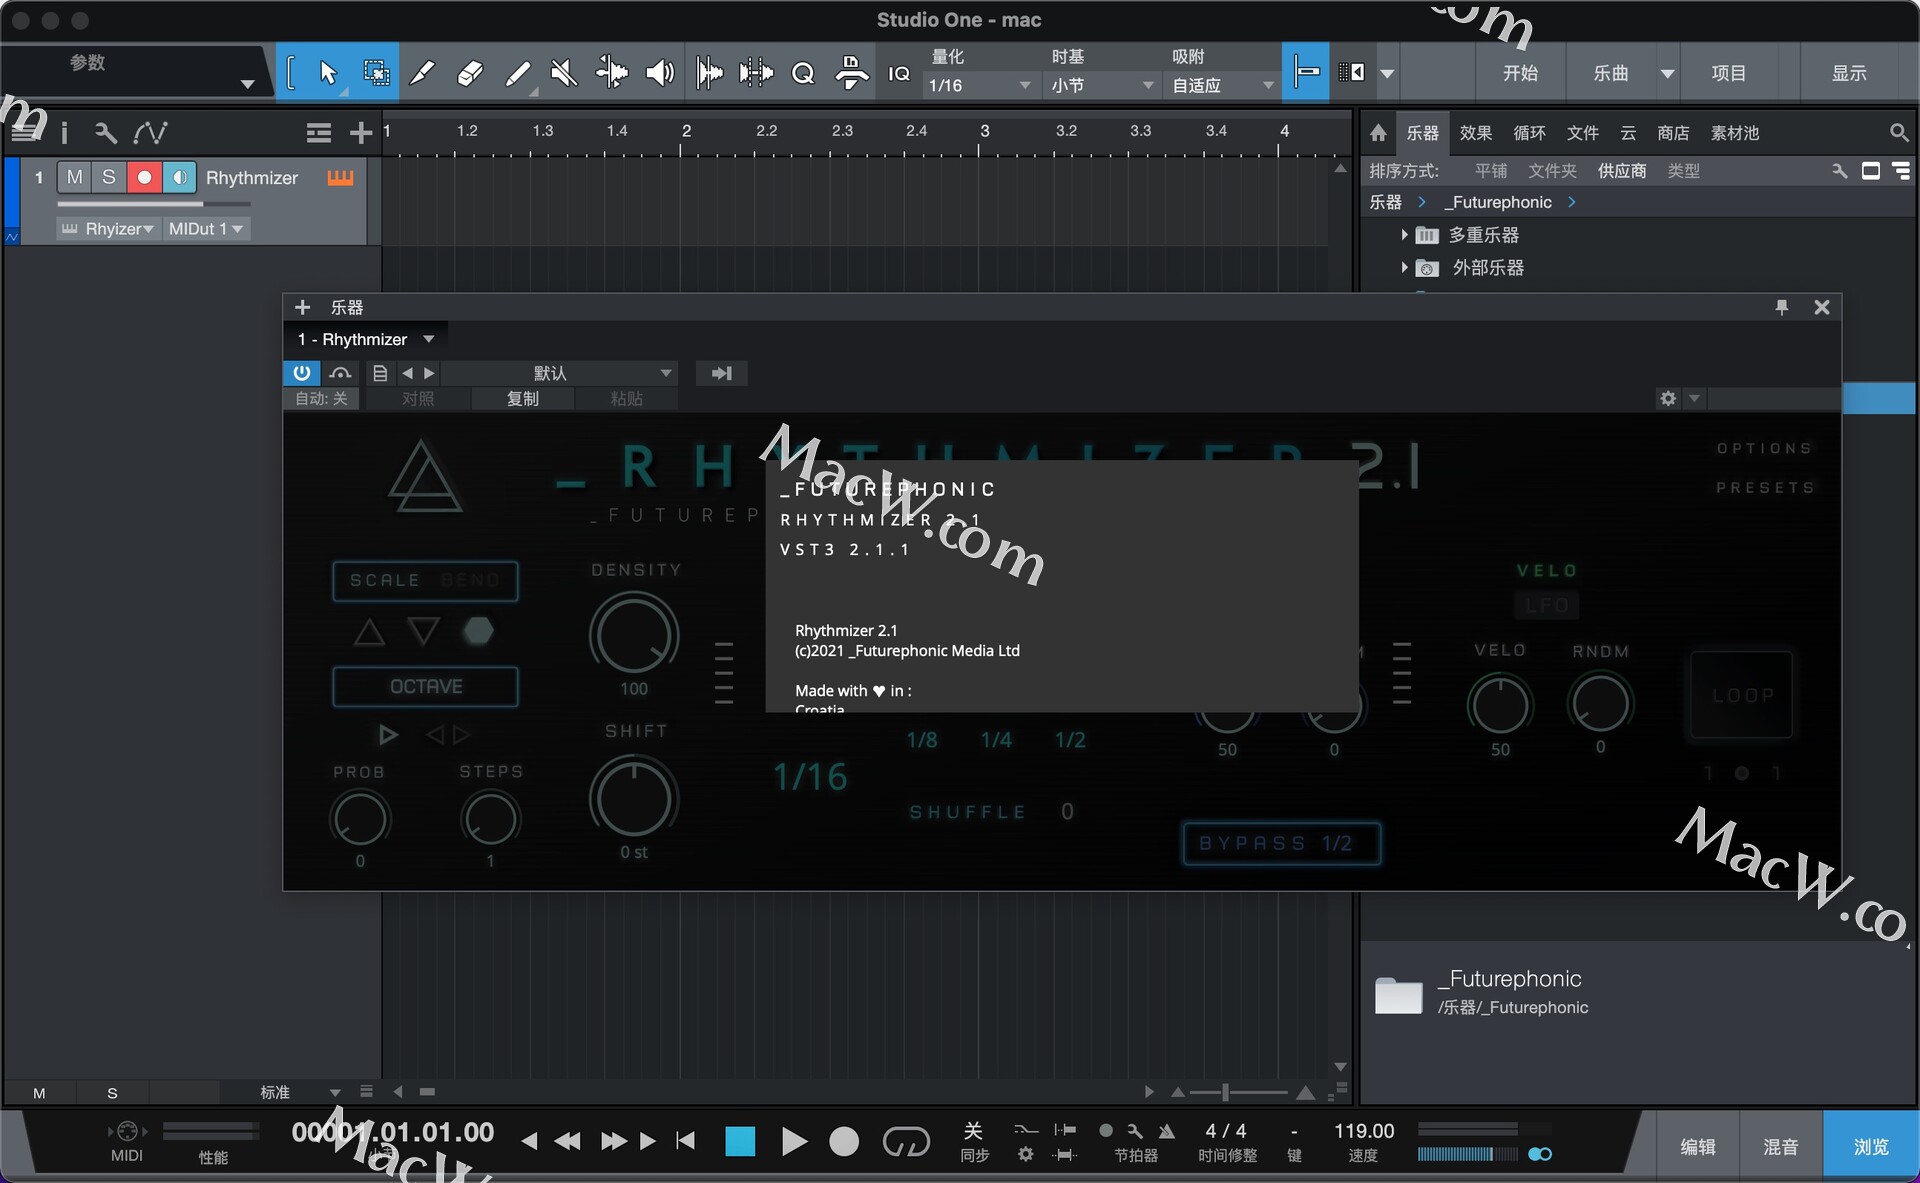Open the track inspector i icon
This screenshot has height=1183, width=1920.
pyautogui.click(x=64, y=132)
